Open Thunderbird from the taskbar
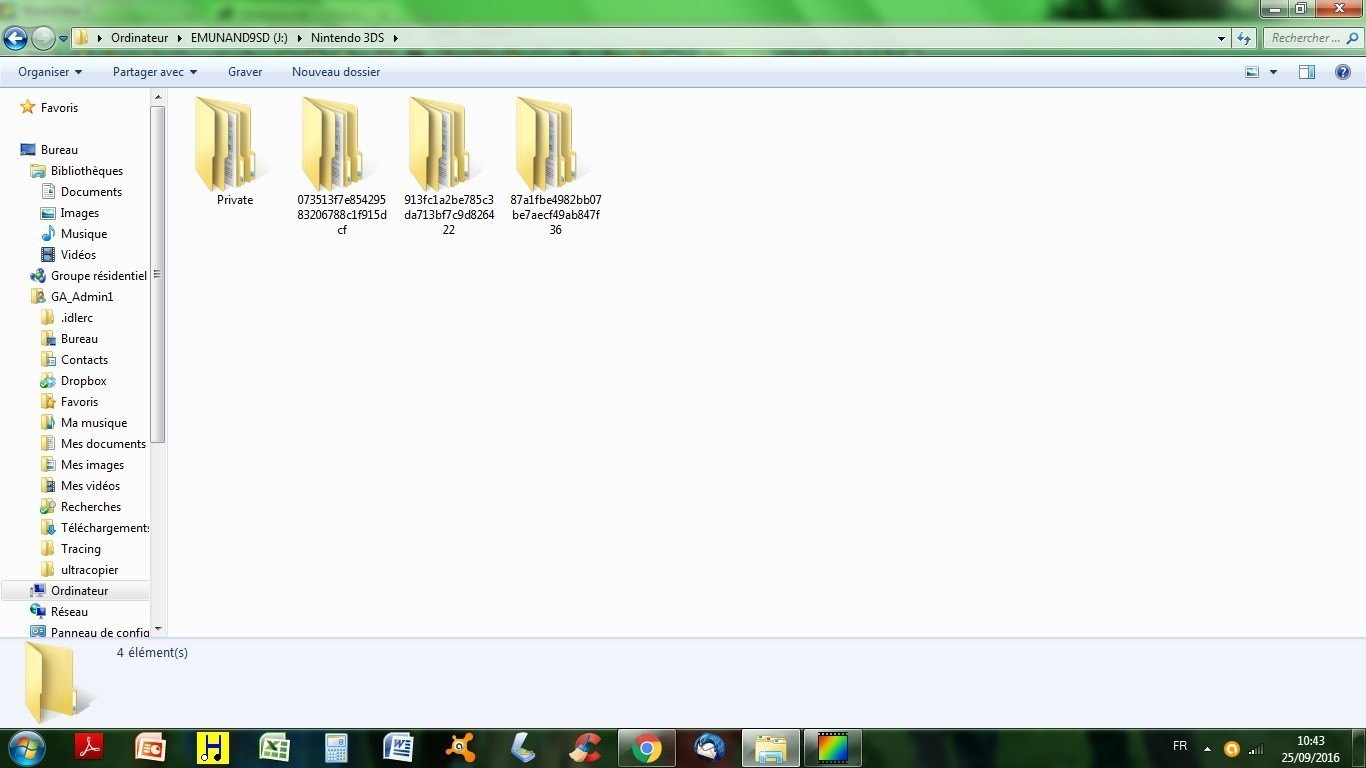This screenshot has height=768, width=1366. pos(709,747)
